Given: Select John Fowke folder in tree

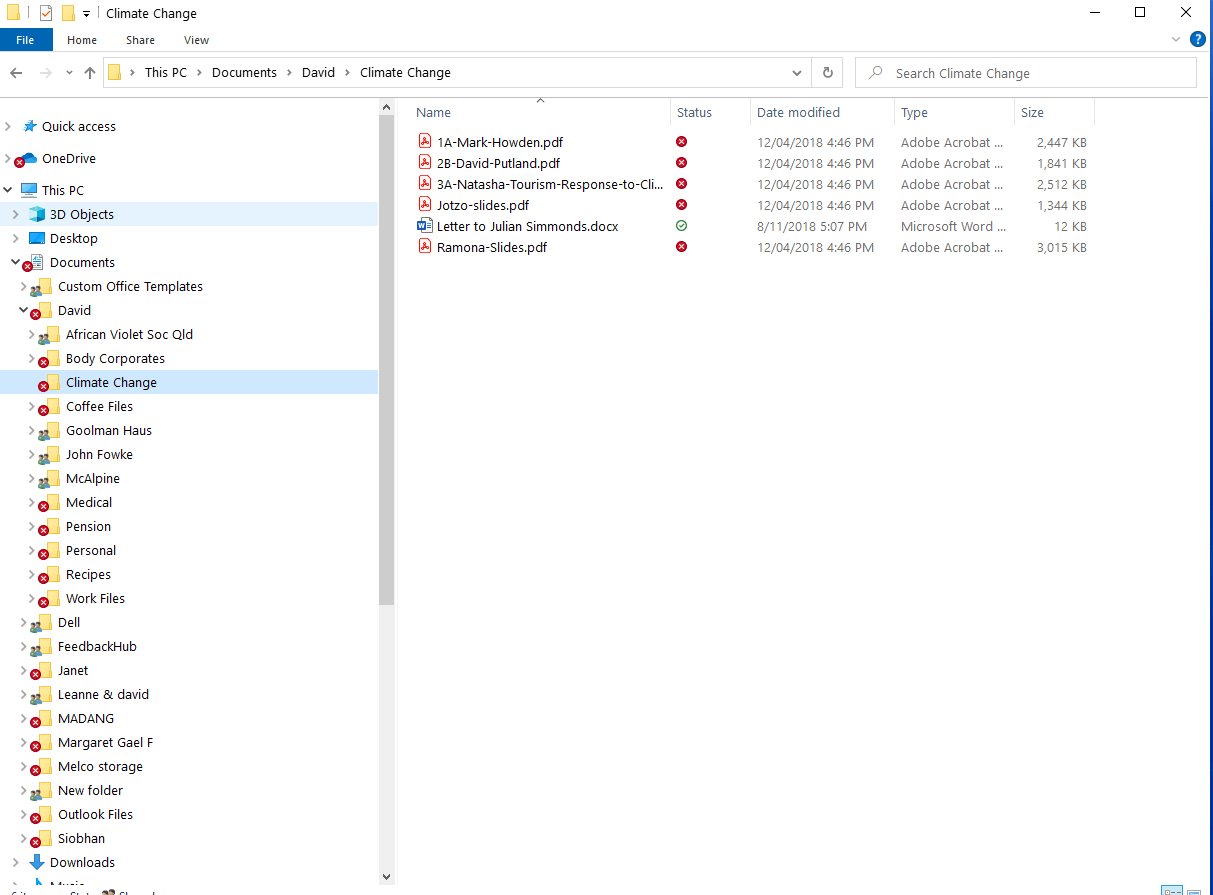Looking at the screenshot, I should click(99, 454).
